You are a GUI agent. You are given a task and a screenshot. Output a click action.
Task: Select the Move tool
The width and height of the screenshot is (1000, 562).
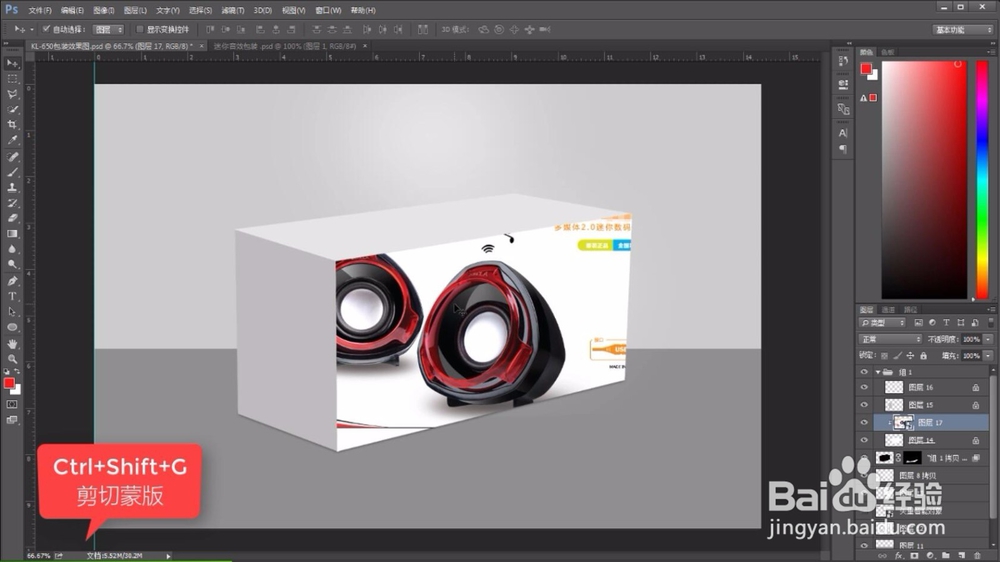12,63
